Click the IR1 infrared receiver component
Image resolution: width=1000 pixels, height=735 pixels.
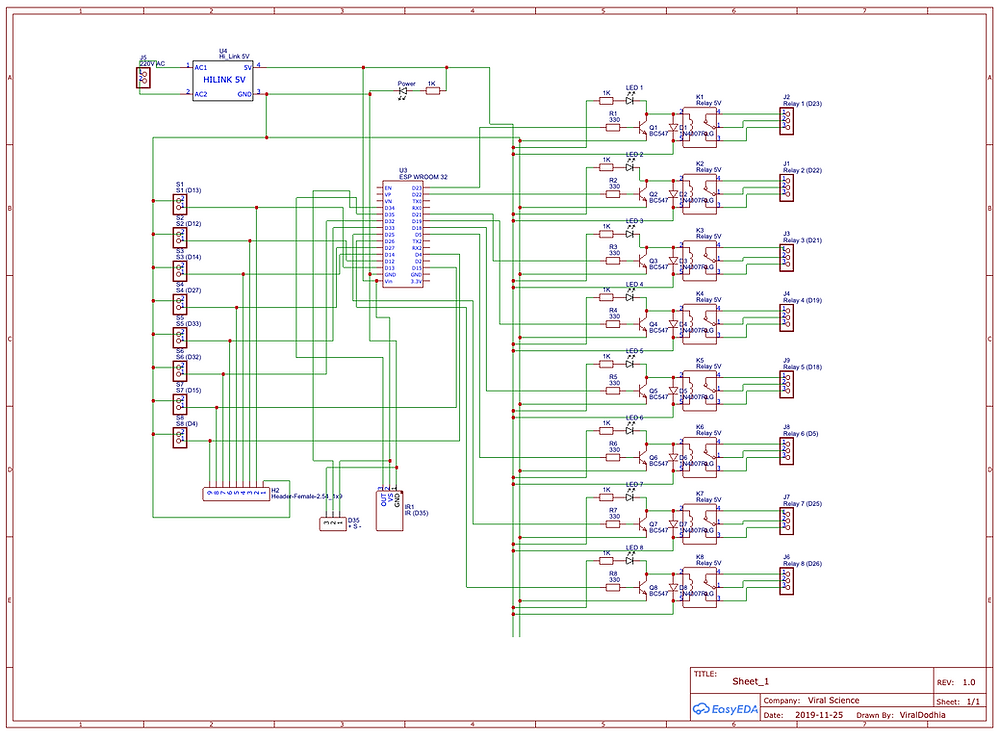[x=389, y=509]
